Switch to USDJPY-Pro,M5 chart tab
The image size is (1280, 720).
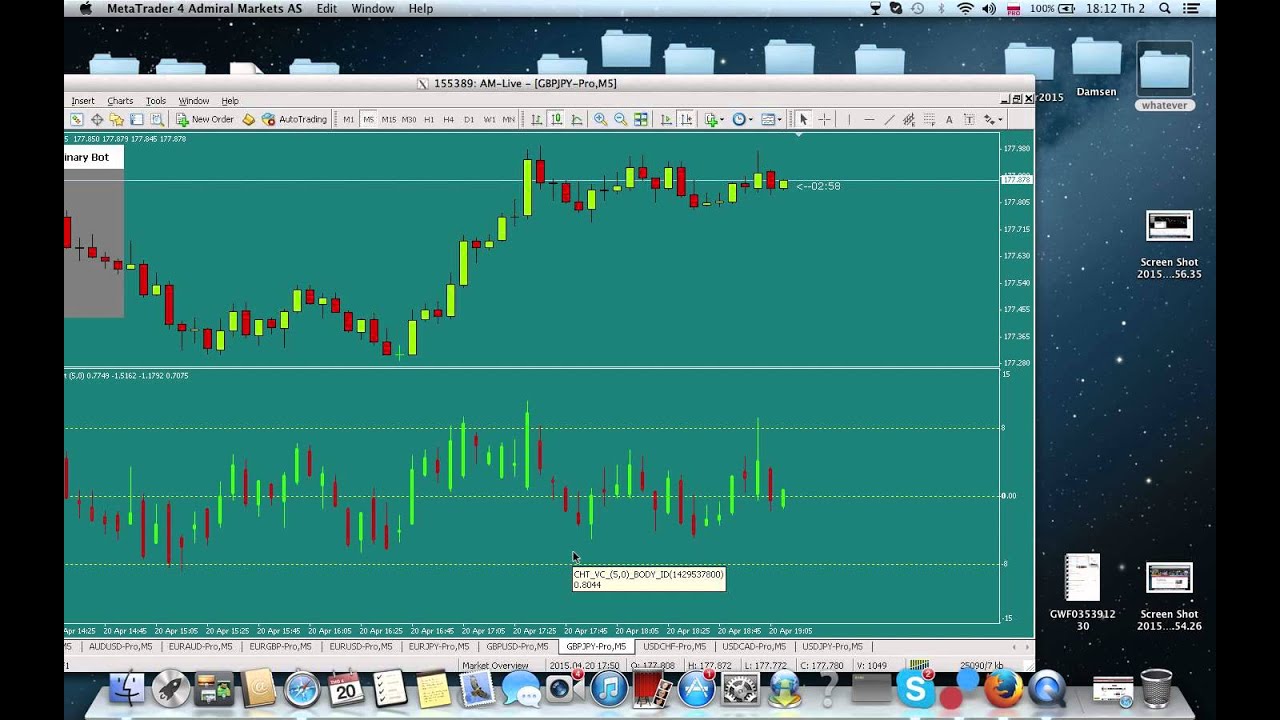pyautogui.click(x=832, y=647)
